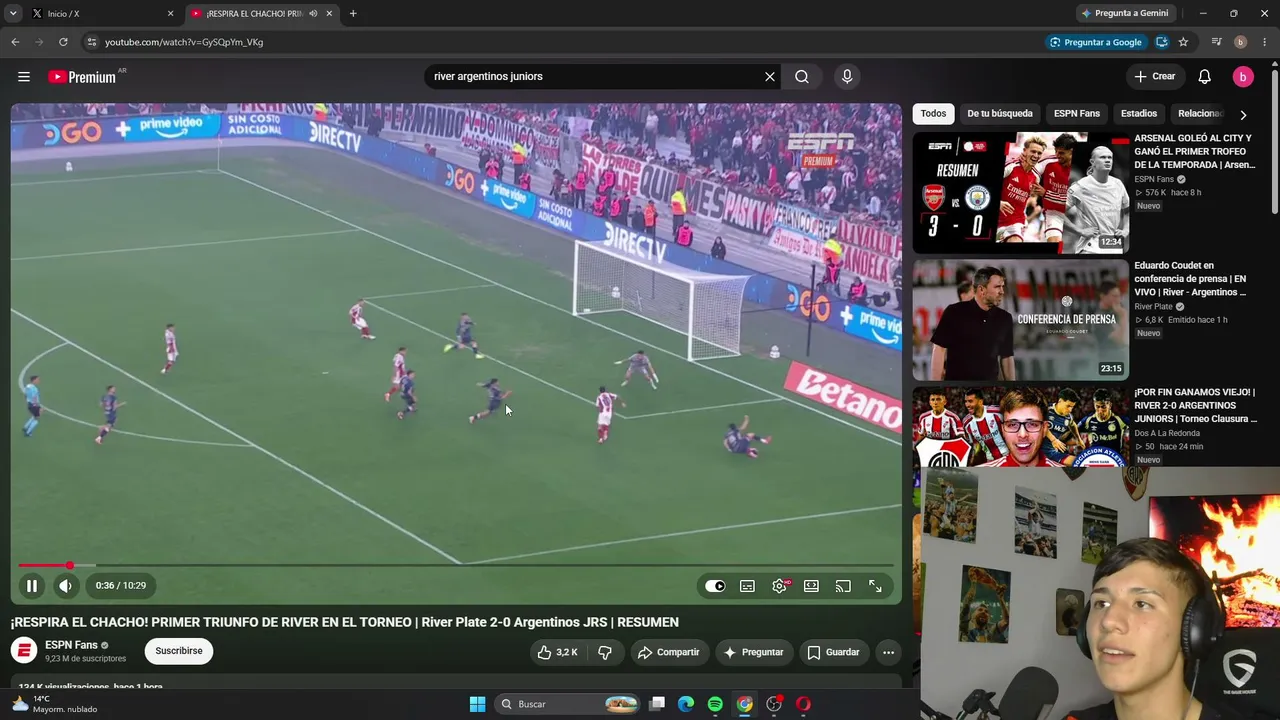The height and width of the screenshot is (720, 1280).
Task: Open the player settings gear
Action: [779, 586]
